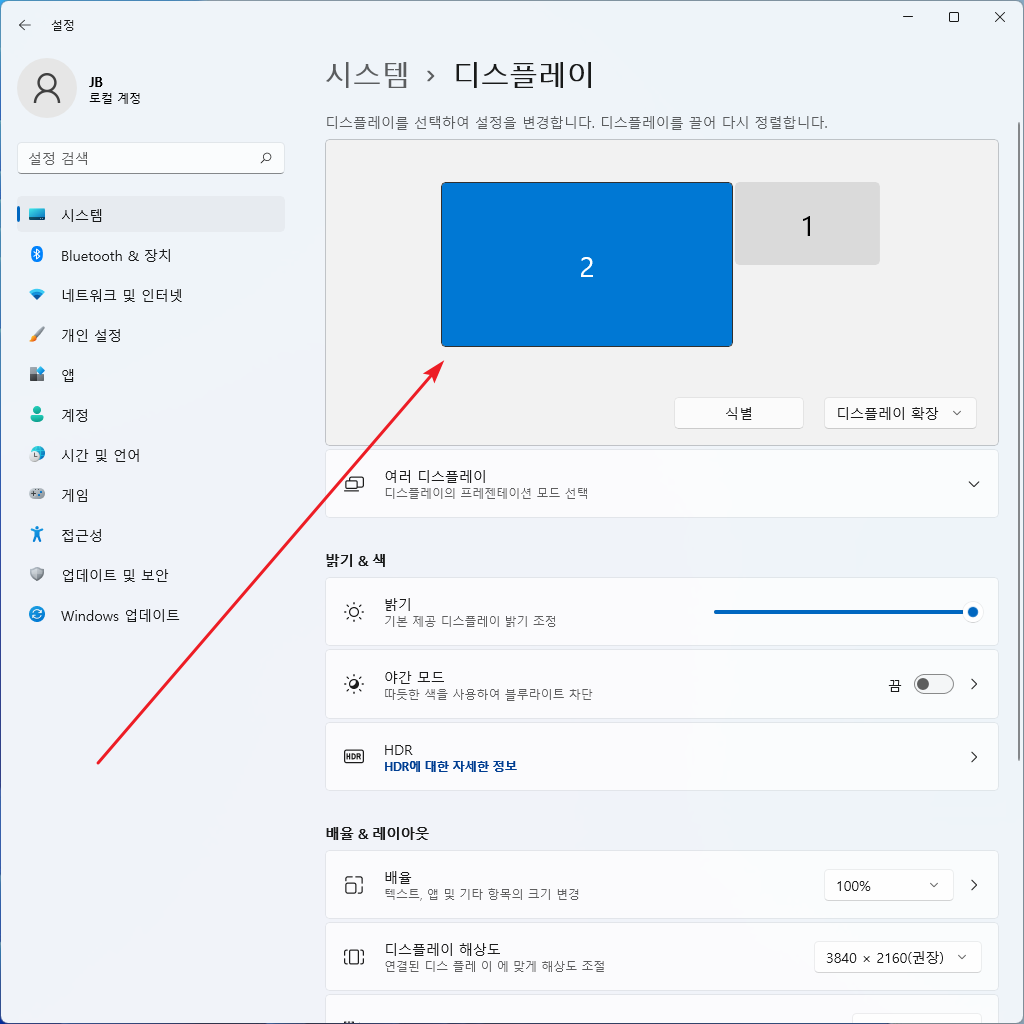Click the 식별 button

tap(739, 413)
